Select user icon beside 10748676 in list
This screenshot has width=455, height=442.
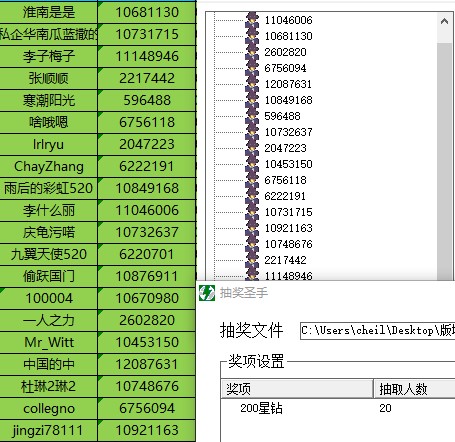coord(252,244)
